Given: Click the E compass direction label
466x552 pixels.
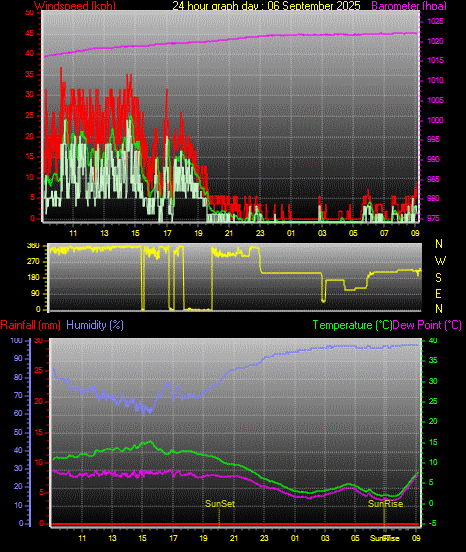Looking at the screenshot, I should (x=438, y=294).
